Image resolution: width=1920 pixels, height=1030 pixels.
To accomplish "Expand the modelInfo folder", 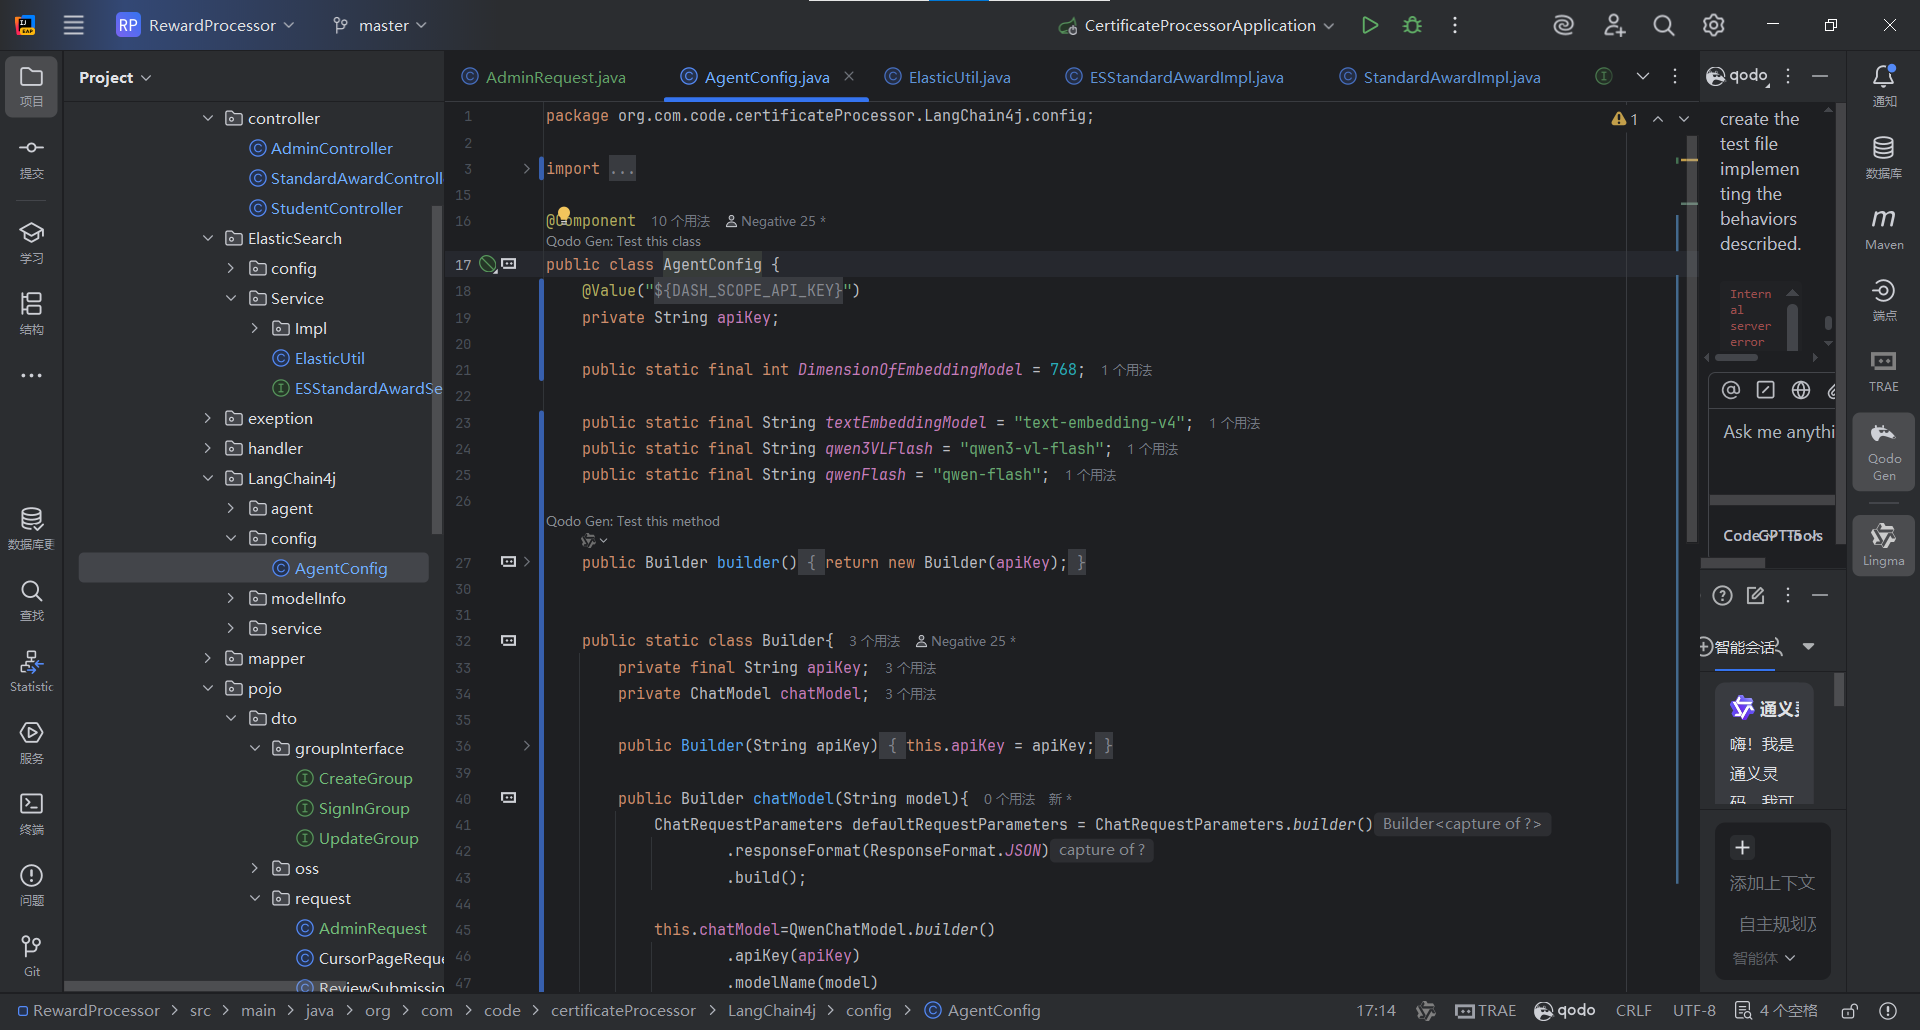I will [x=231, y=598].
